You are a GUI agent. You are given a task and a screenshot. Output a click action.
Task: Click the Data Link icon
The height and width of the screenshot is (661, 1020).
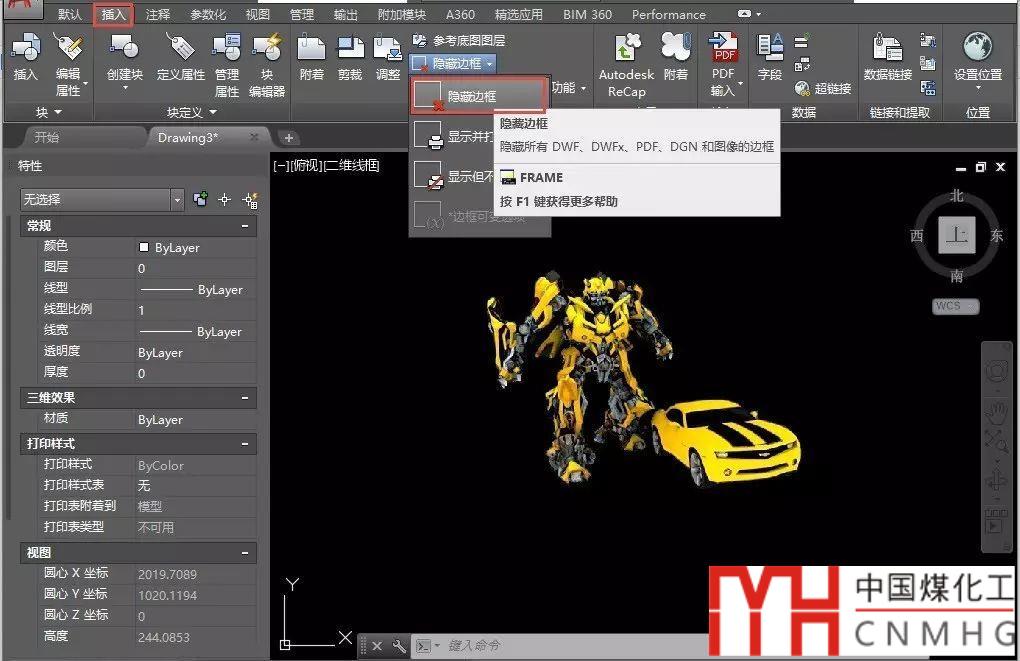point(887,49)
